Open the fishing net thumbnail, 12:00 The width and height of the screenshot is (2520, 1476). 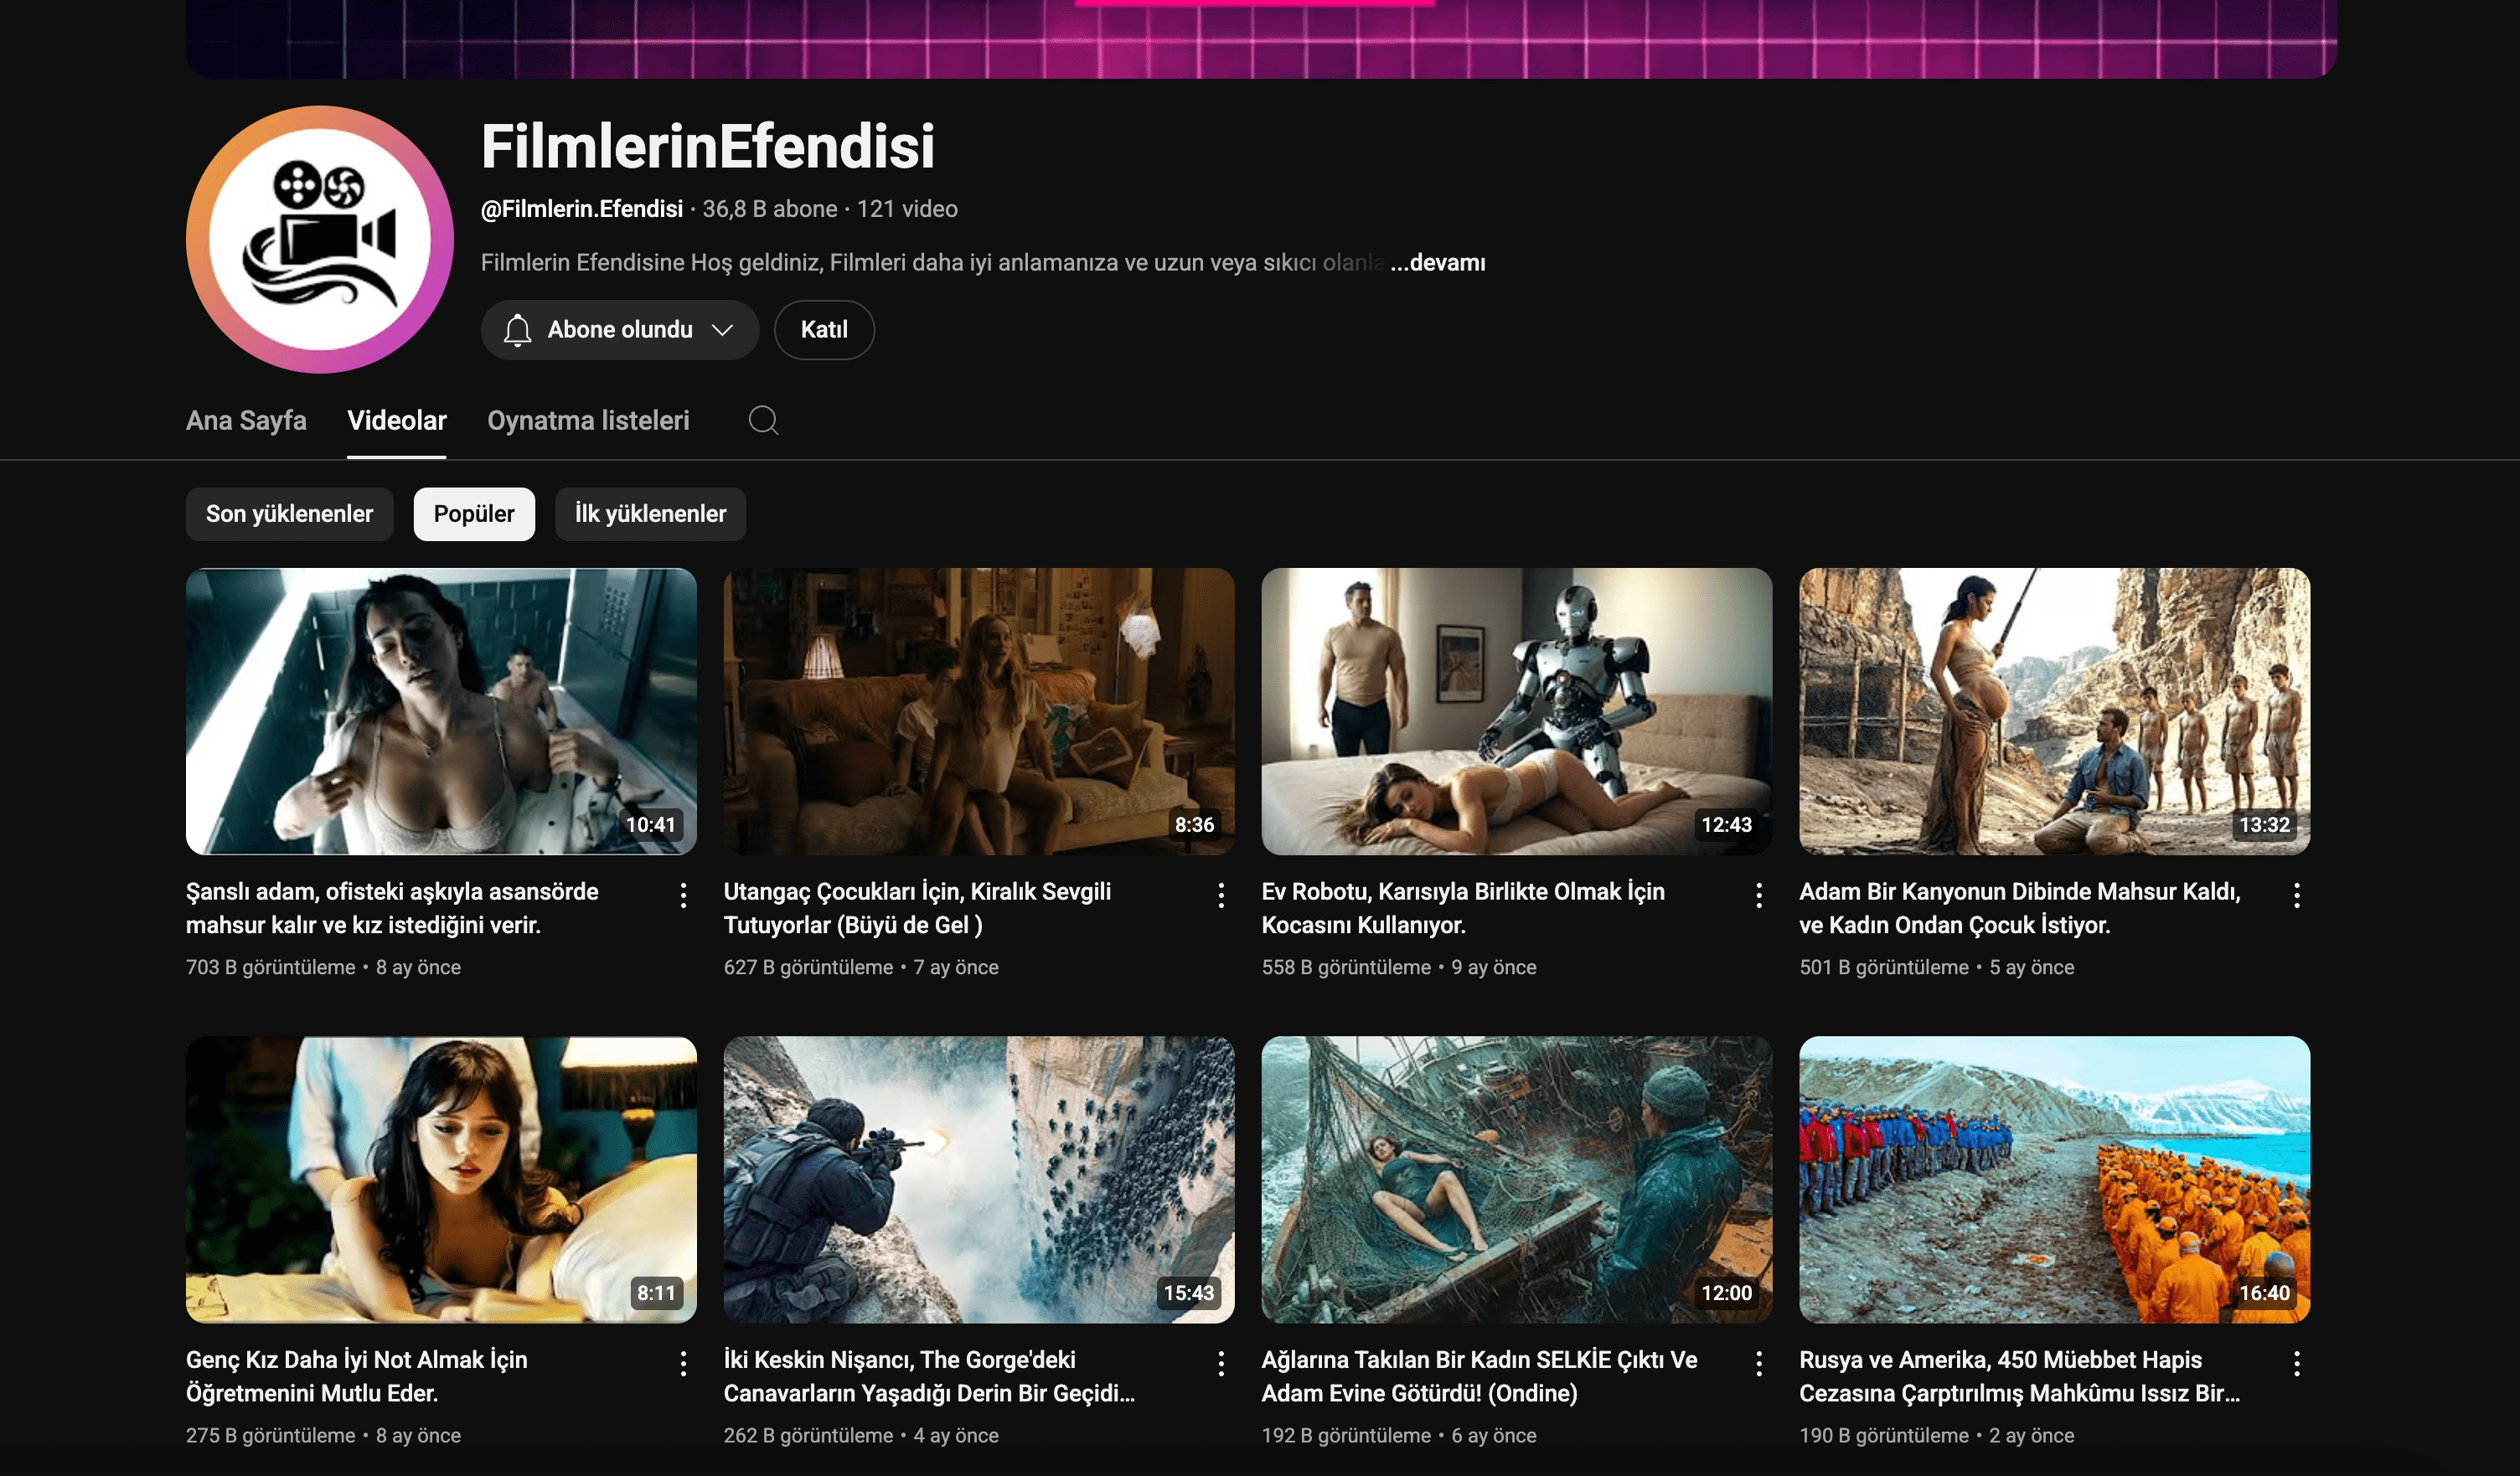point(1517,1180)
